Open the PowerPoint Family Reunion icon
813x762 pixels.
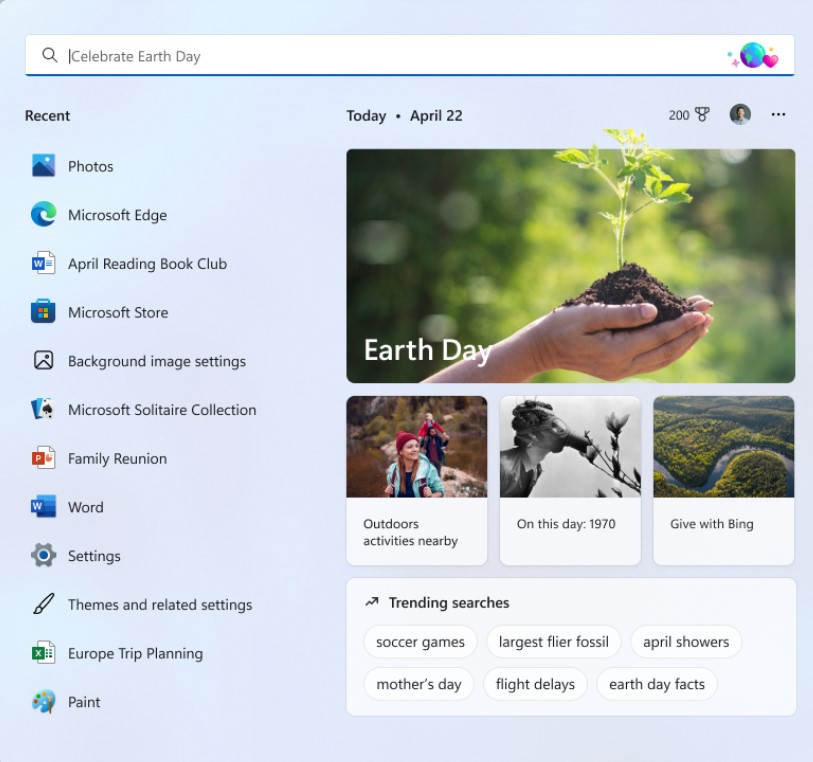pyautogui.click(x=42, y=458)
